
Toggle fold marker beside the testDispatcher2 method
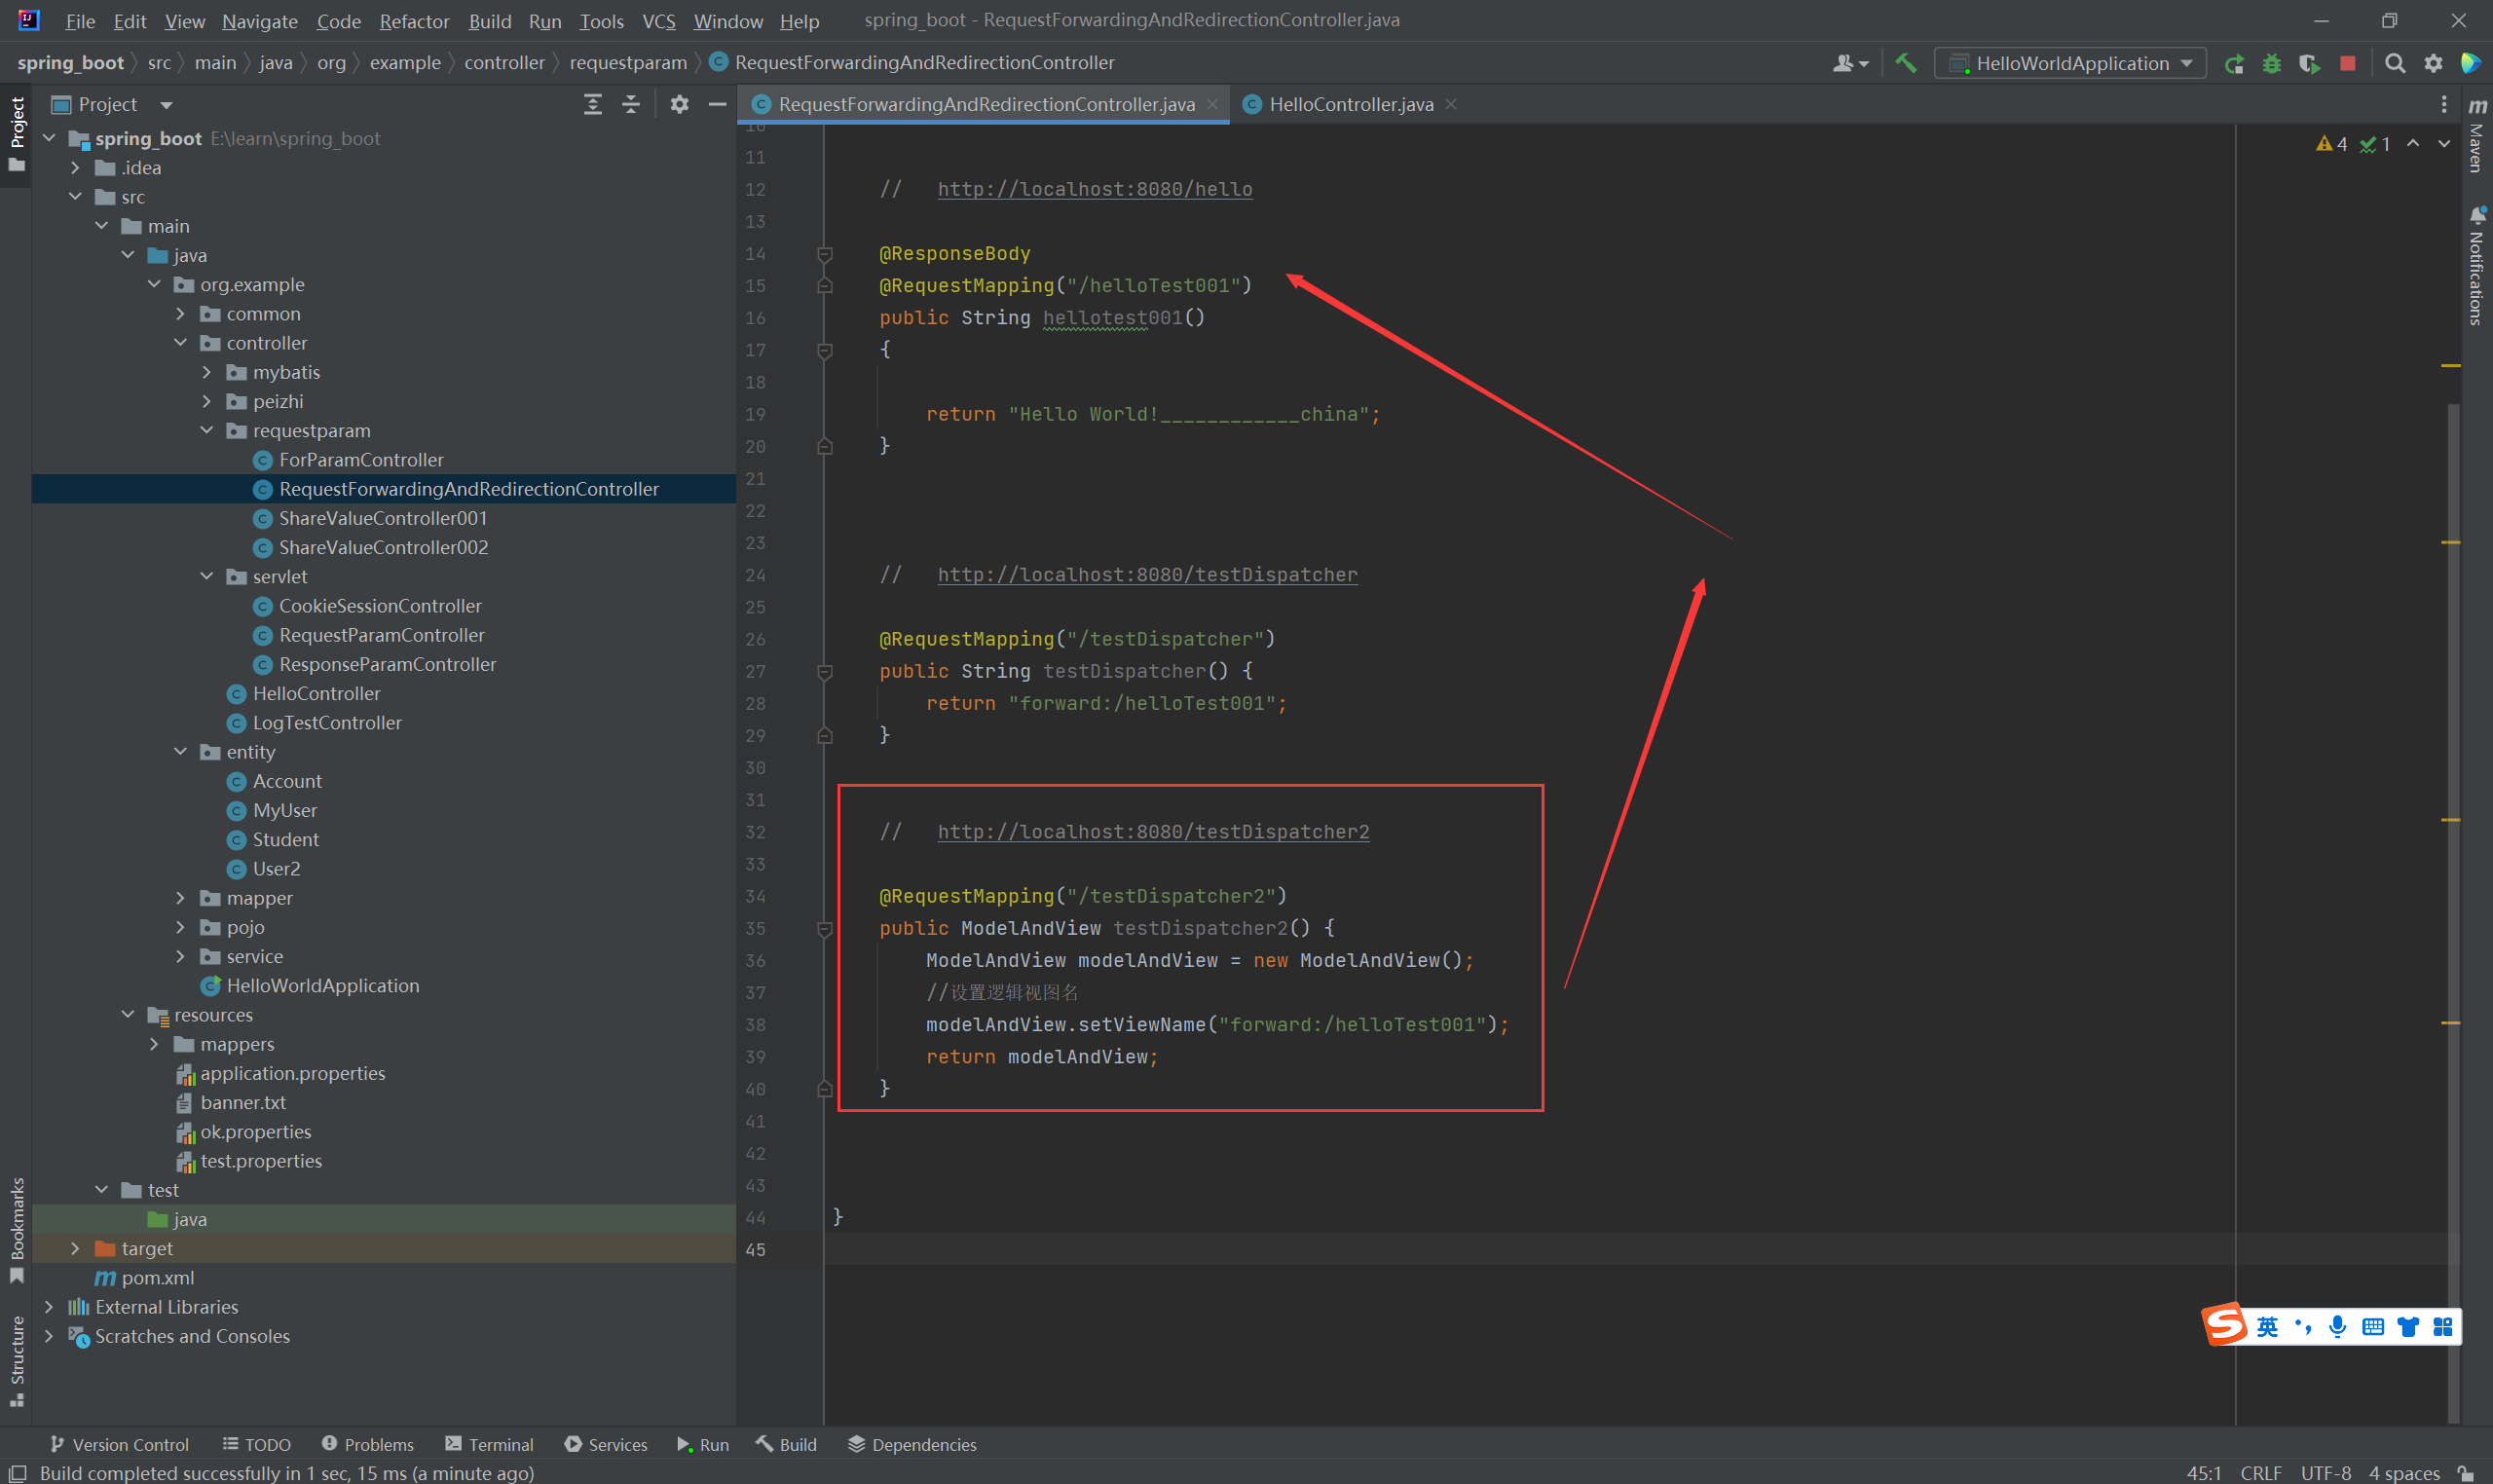pos(825,929)
